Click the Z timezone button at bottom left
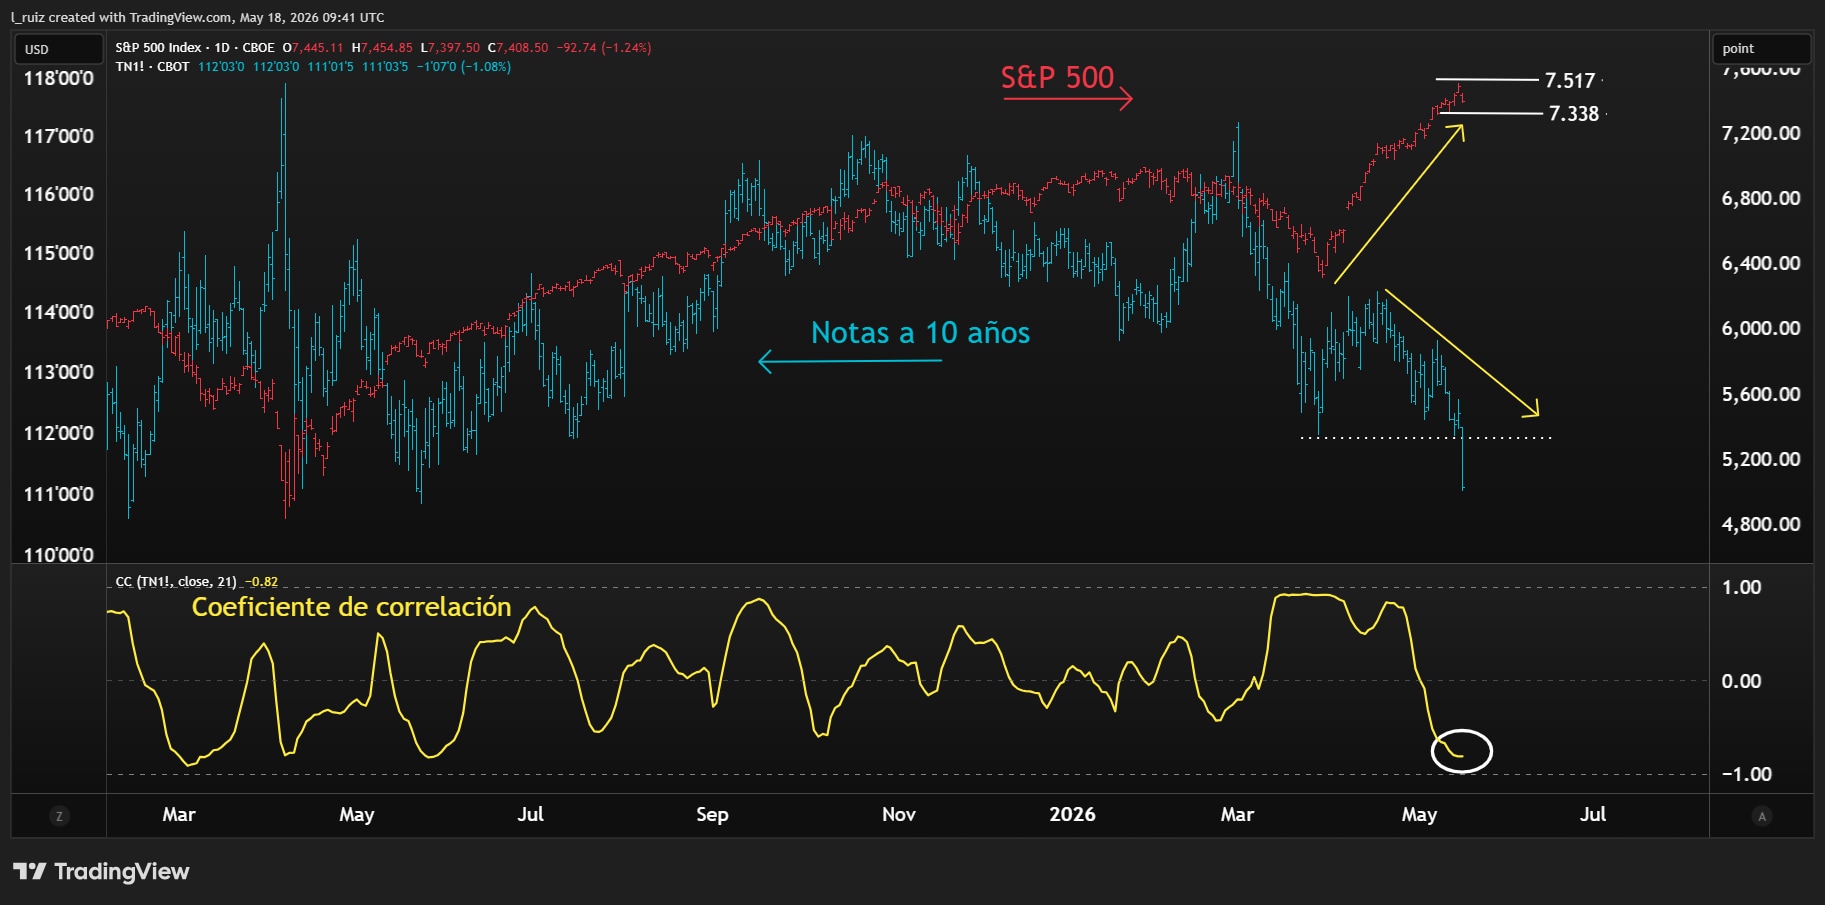The height and width of the screenshot is (905, 1825). [x=59, y=816]
